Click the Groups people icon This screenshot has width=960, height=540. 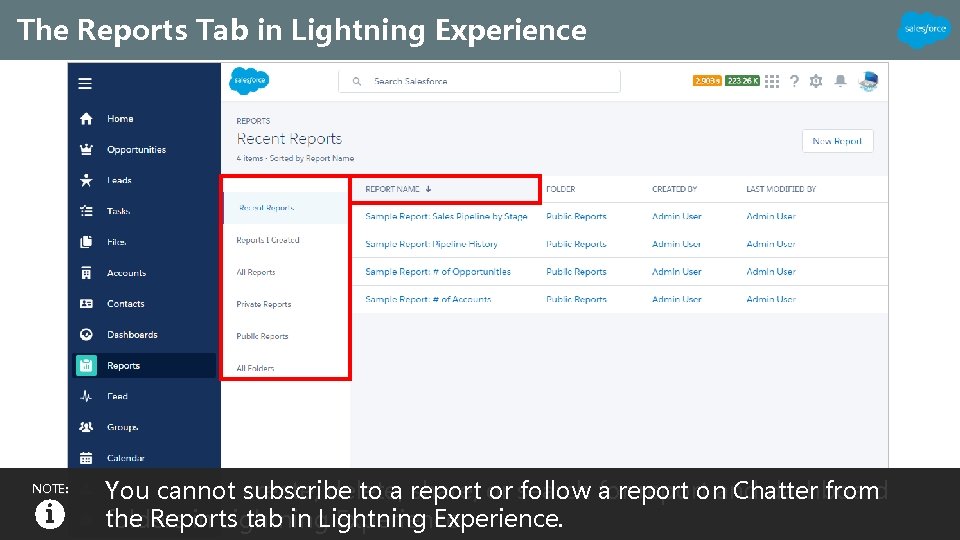click(x=86, y=427)
